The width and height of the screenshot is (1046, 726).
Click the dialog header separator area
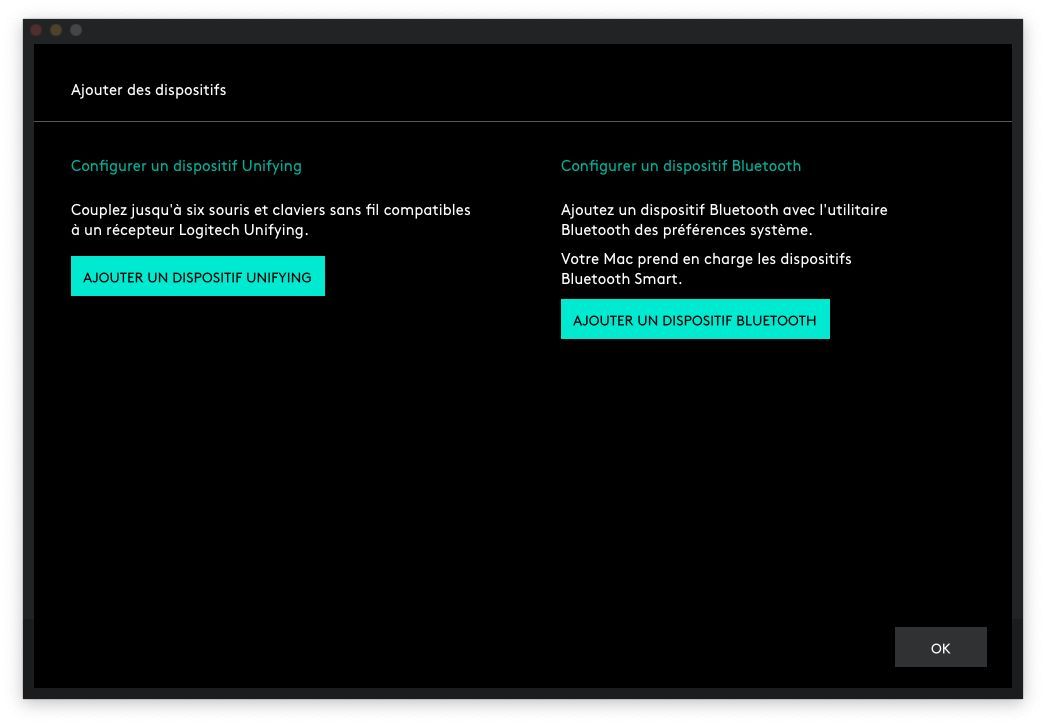tap(522, 122)
